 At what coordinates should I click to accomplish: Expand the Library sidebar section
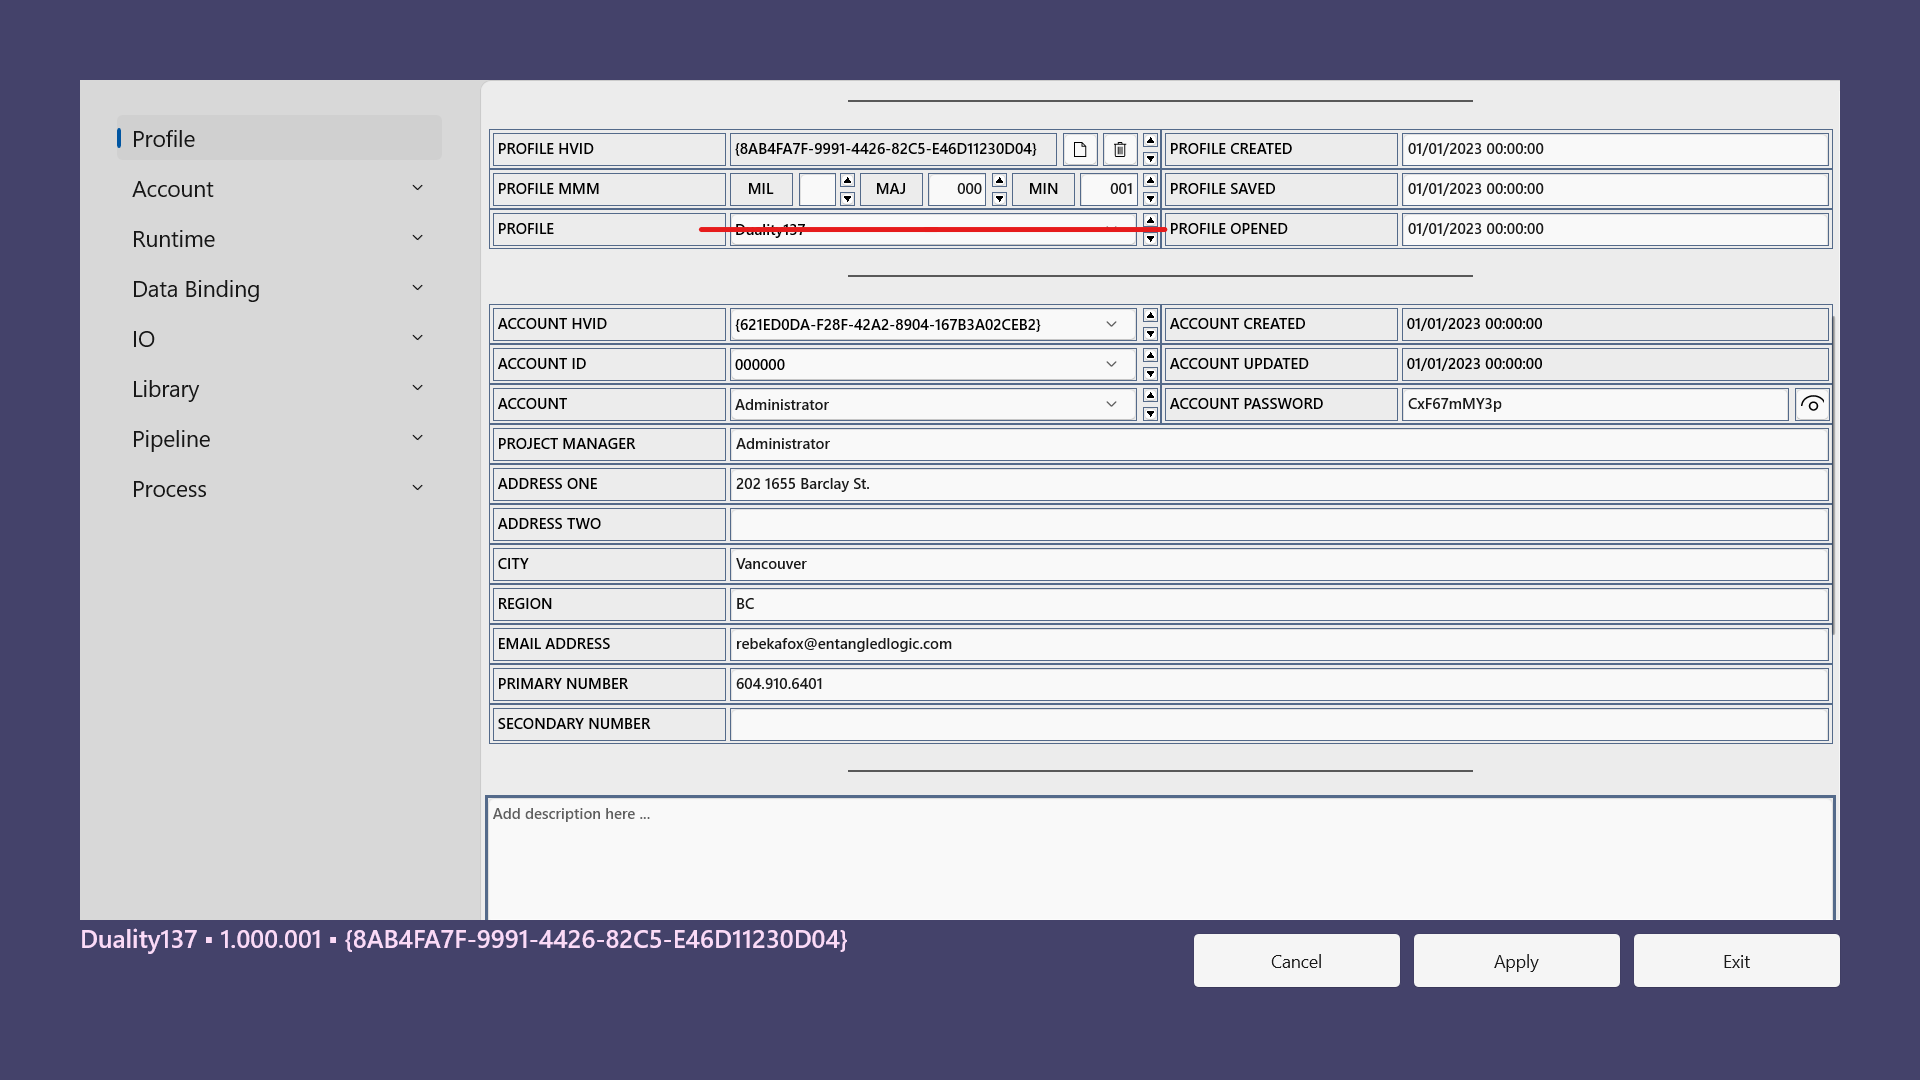coord(279,389)
